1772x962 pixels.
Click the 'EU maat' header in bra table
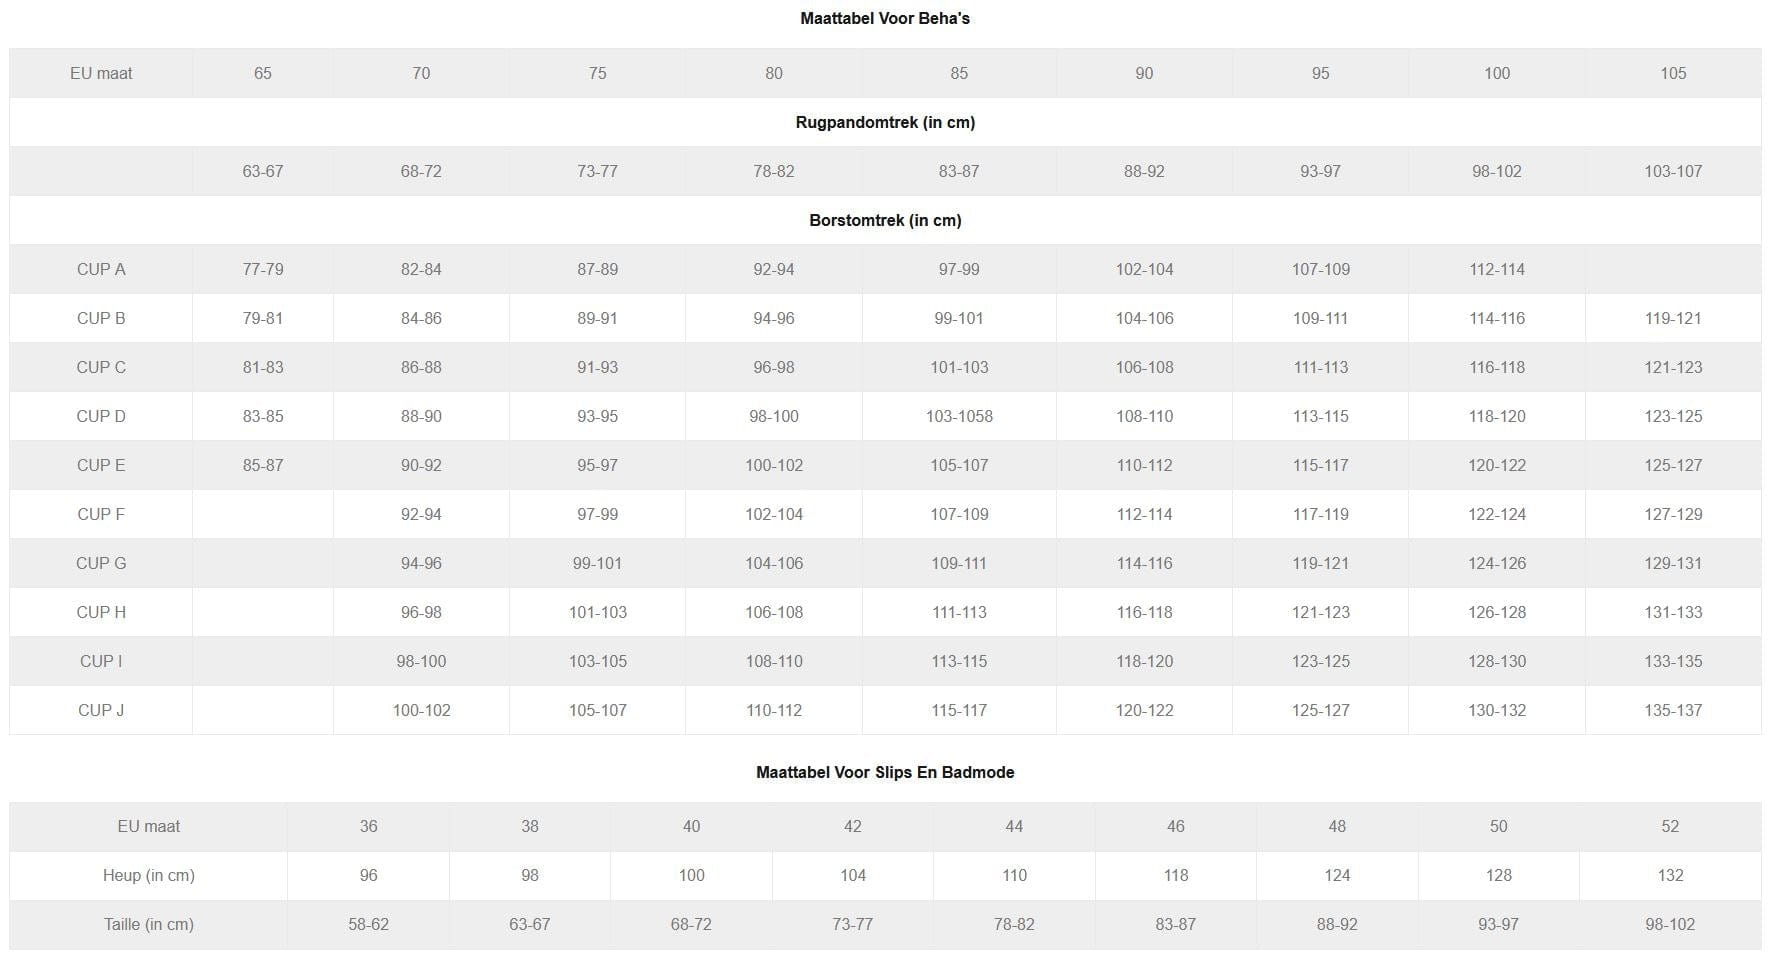[x=101, y=73]
